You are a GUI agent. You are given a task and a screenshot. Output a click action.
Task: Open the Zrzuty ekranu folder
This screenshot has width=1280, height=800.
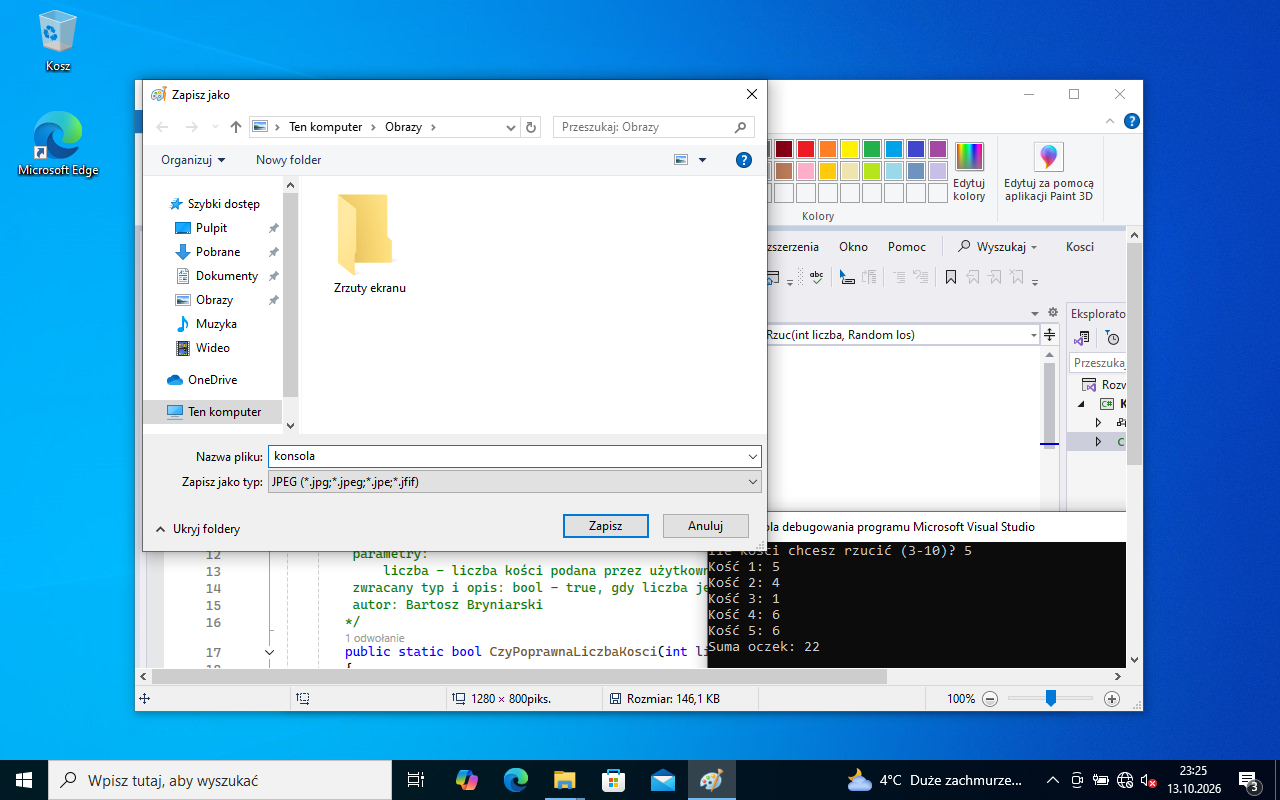[369, 245]
